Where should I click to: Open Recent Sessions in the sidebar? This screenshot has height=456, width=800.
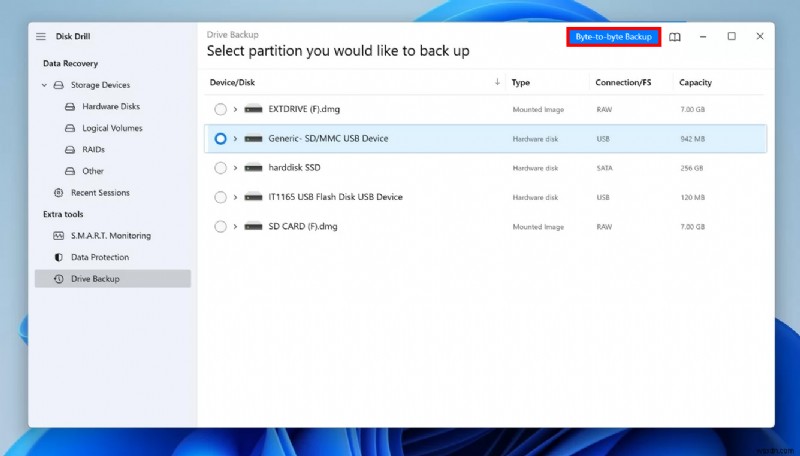coord(100,192)
